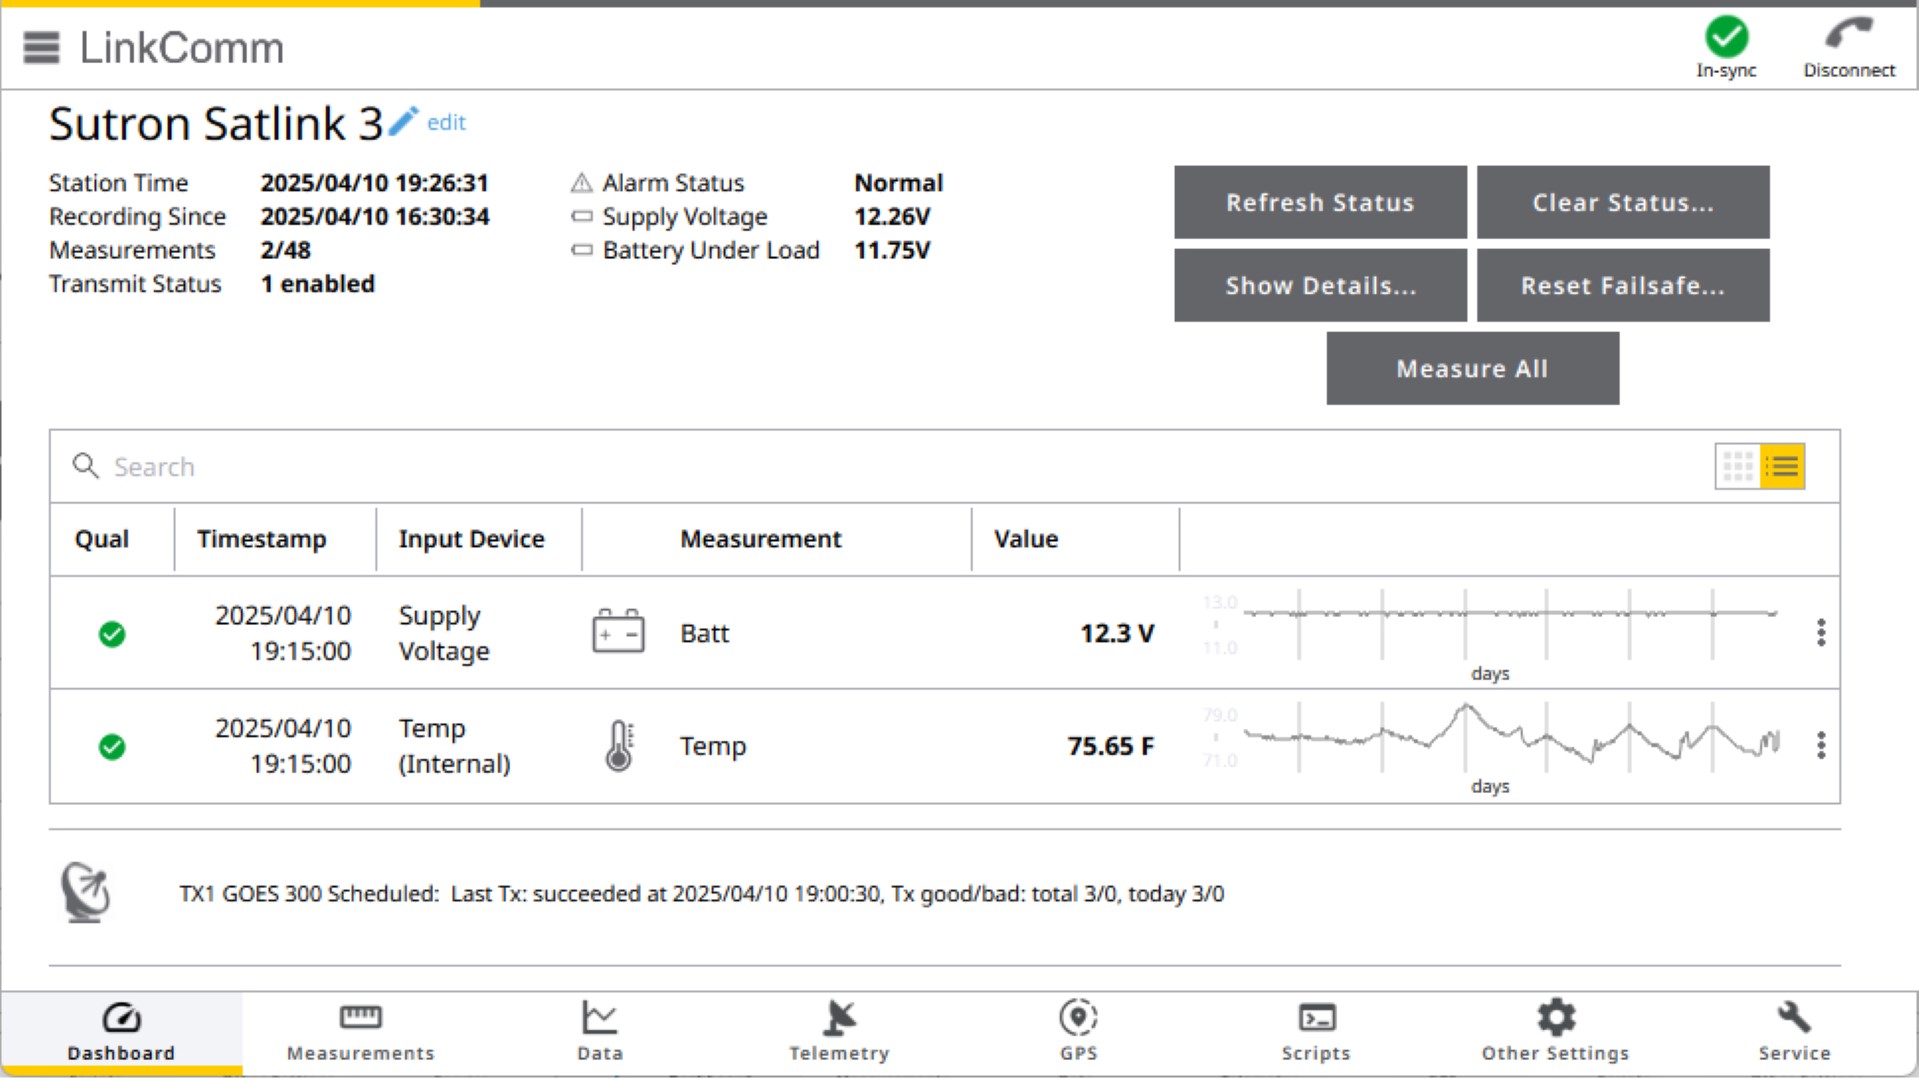Open the Service tab
The height and width of the screenshot is (1080, 1919).
(x=1795, y=1033)
